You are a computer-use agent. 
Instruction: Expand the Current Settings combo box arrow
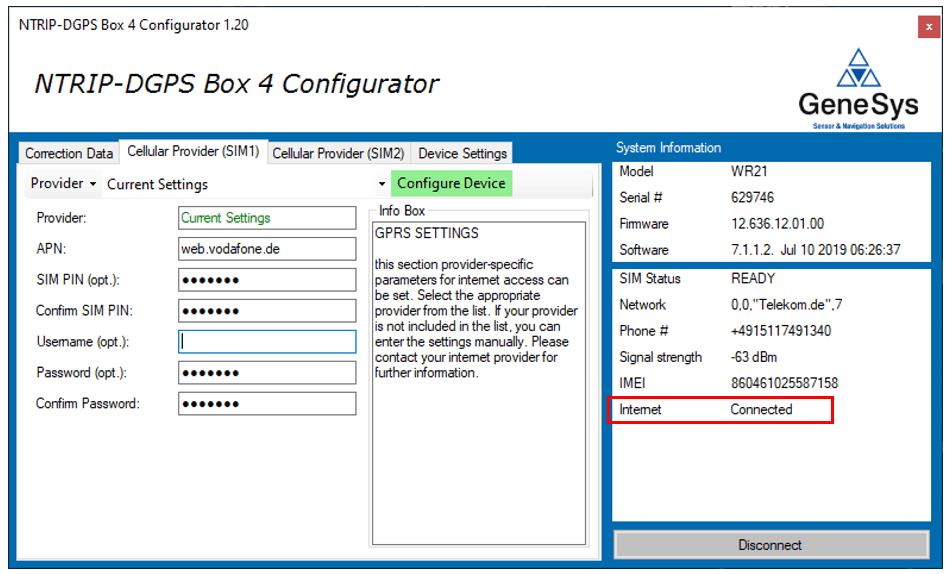pos(382,184)
